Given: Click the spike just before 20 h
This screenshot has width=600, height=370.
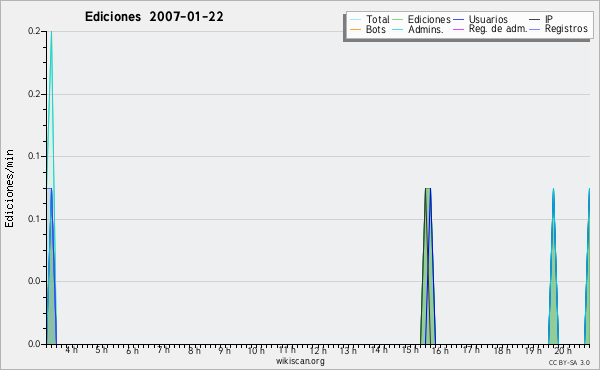Looking at the screenshot, I should click(x=553, y=266).
